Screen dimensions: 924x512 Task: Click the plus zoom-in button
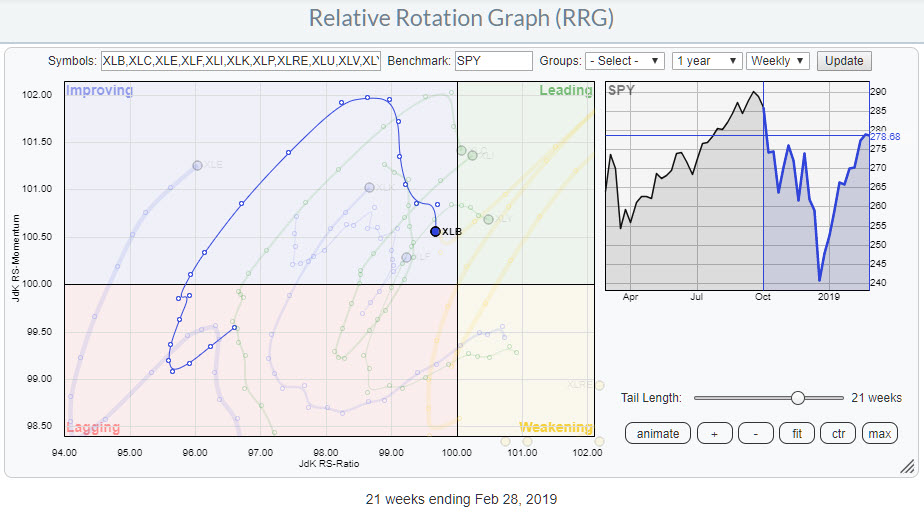pos(714,434)
